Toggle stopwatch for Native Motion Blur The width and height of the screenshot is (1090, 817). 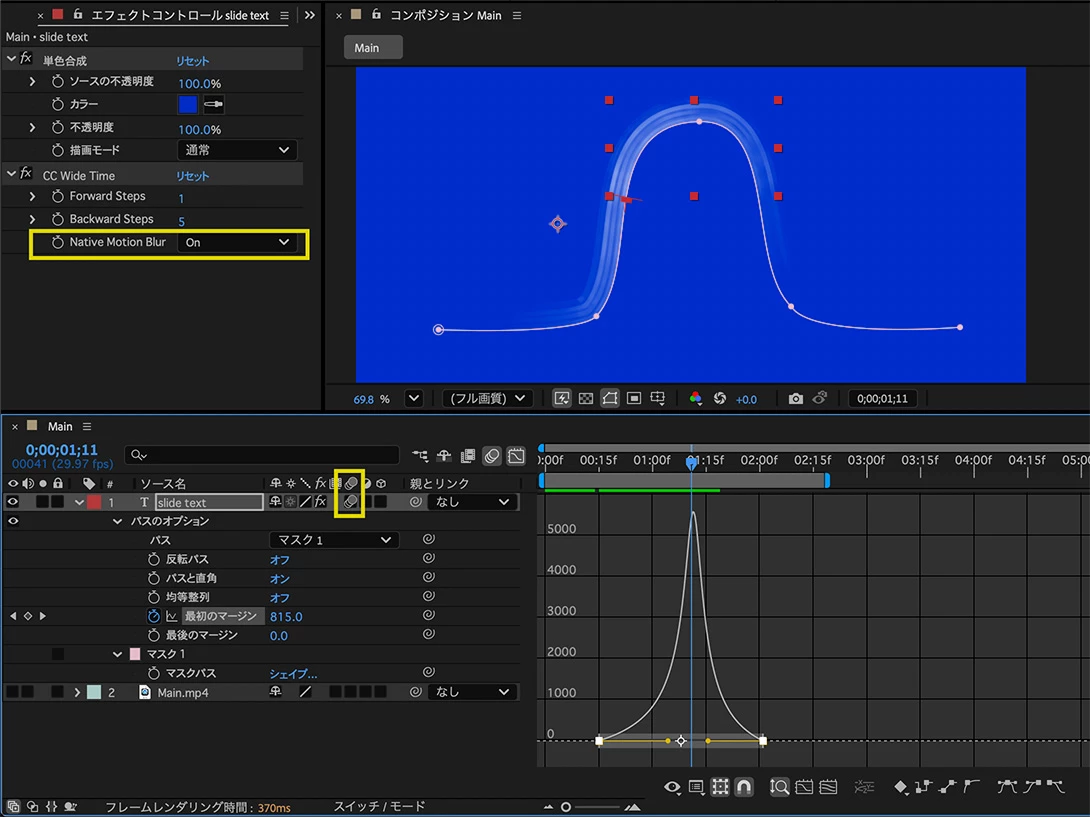click(58, 242)
